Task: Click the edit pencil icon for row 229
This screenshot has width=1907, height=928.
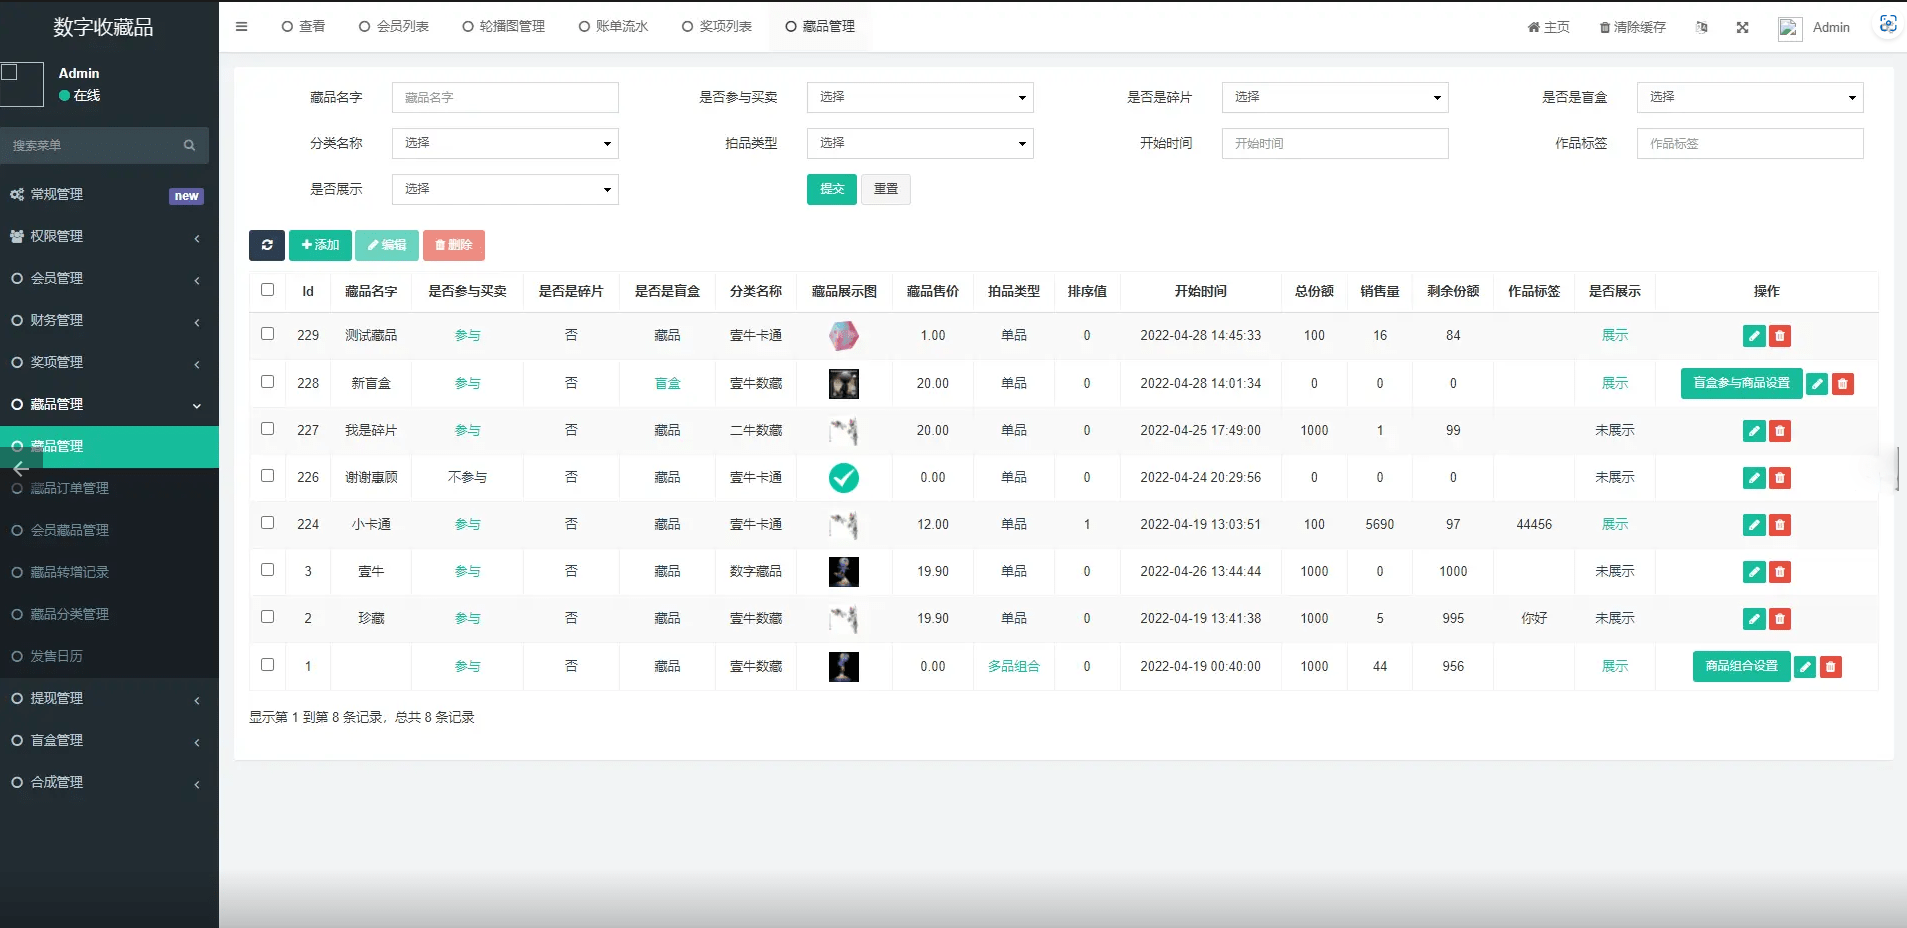Action: (1754, 336)
